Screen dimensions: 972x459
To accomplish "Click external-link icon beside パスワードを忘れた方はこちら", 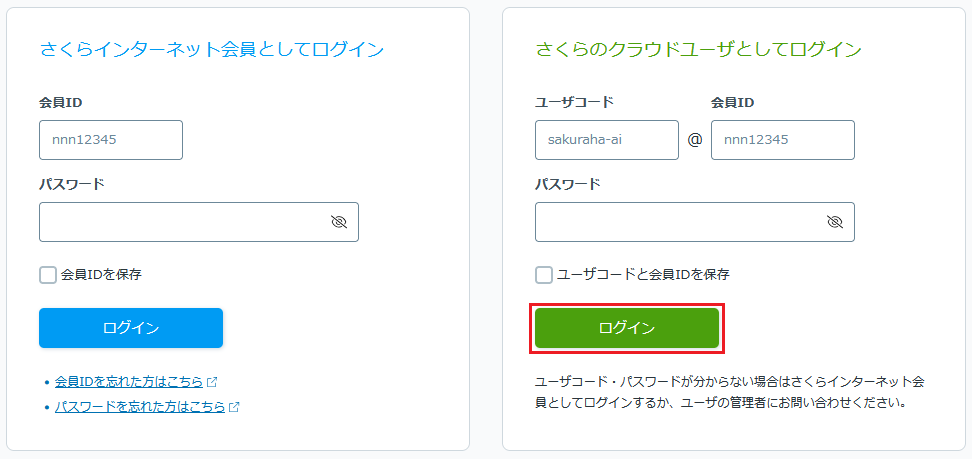I will click(x=234, y=407).
